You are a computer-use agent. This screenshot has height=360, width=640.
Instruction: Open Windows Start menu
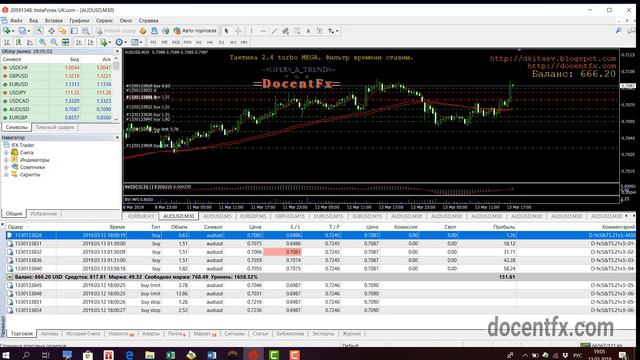6,355
